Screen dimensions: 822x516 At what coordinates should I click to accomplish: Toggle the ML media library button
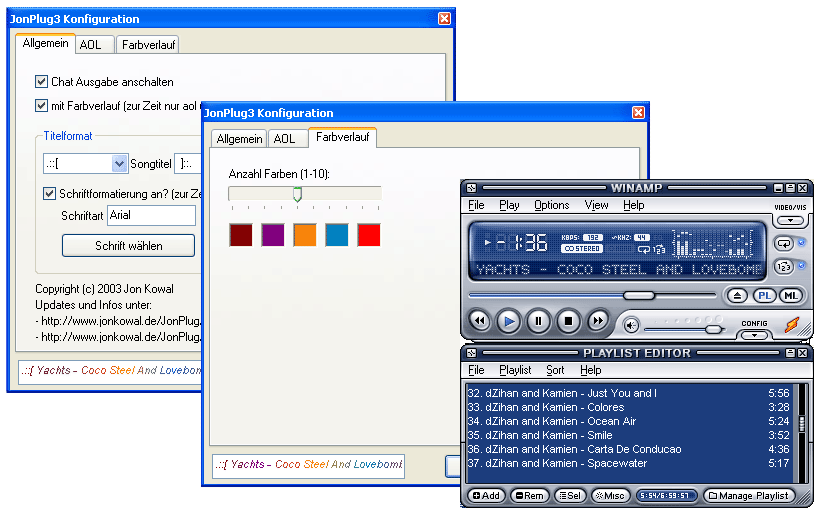pos(791,296)
